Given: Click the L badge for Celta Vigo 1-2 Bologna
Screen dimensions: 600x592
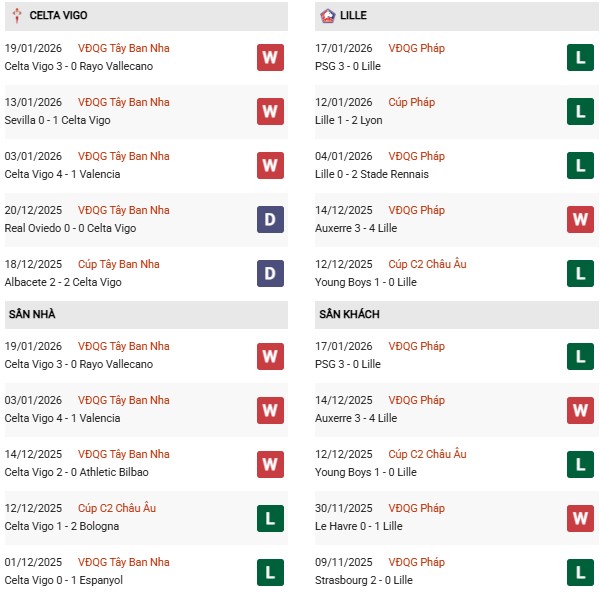Looking at the screenshot, I should click(270, 517).
